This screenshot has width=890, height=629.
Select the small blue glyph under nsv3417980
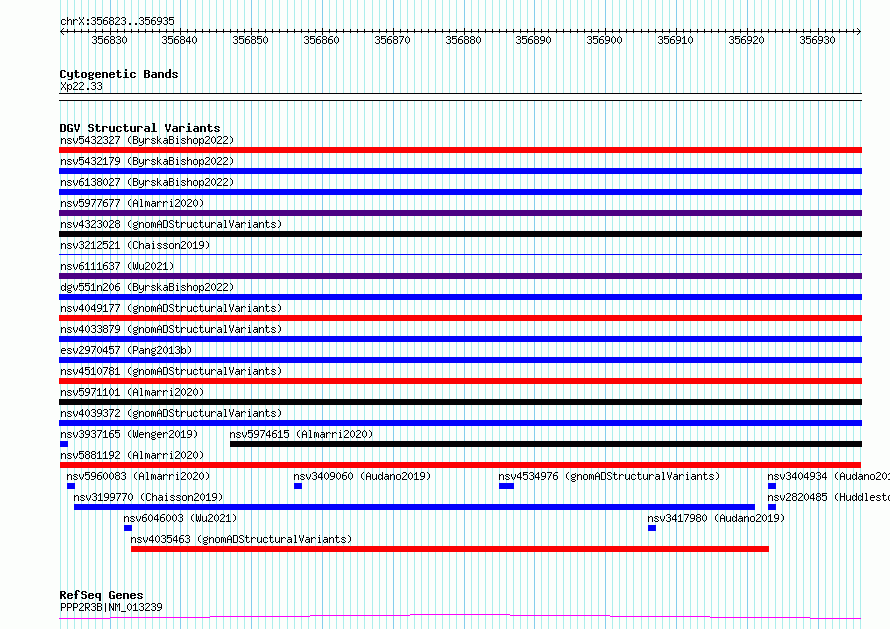[652, 528]
